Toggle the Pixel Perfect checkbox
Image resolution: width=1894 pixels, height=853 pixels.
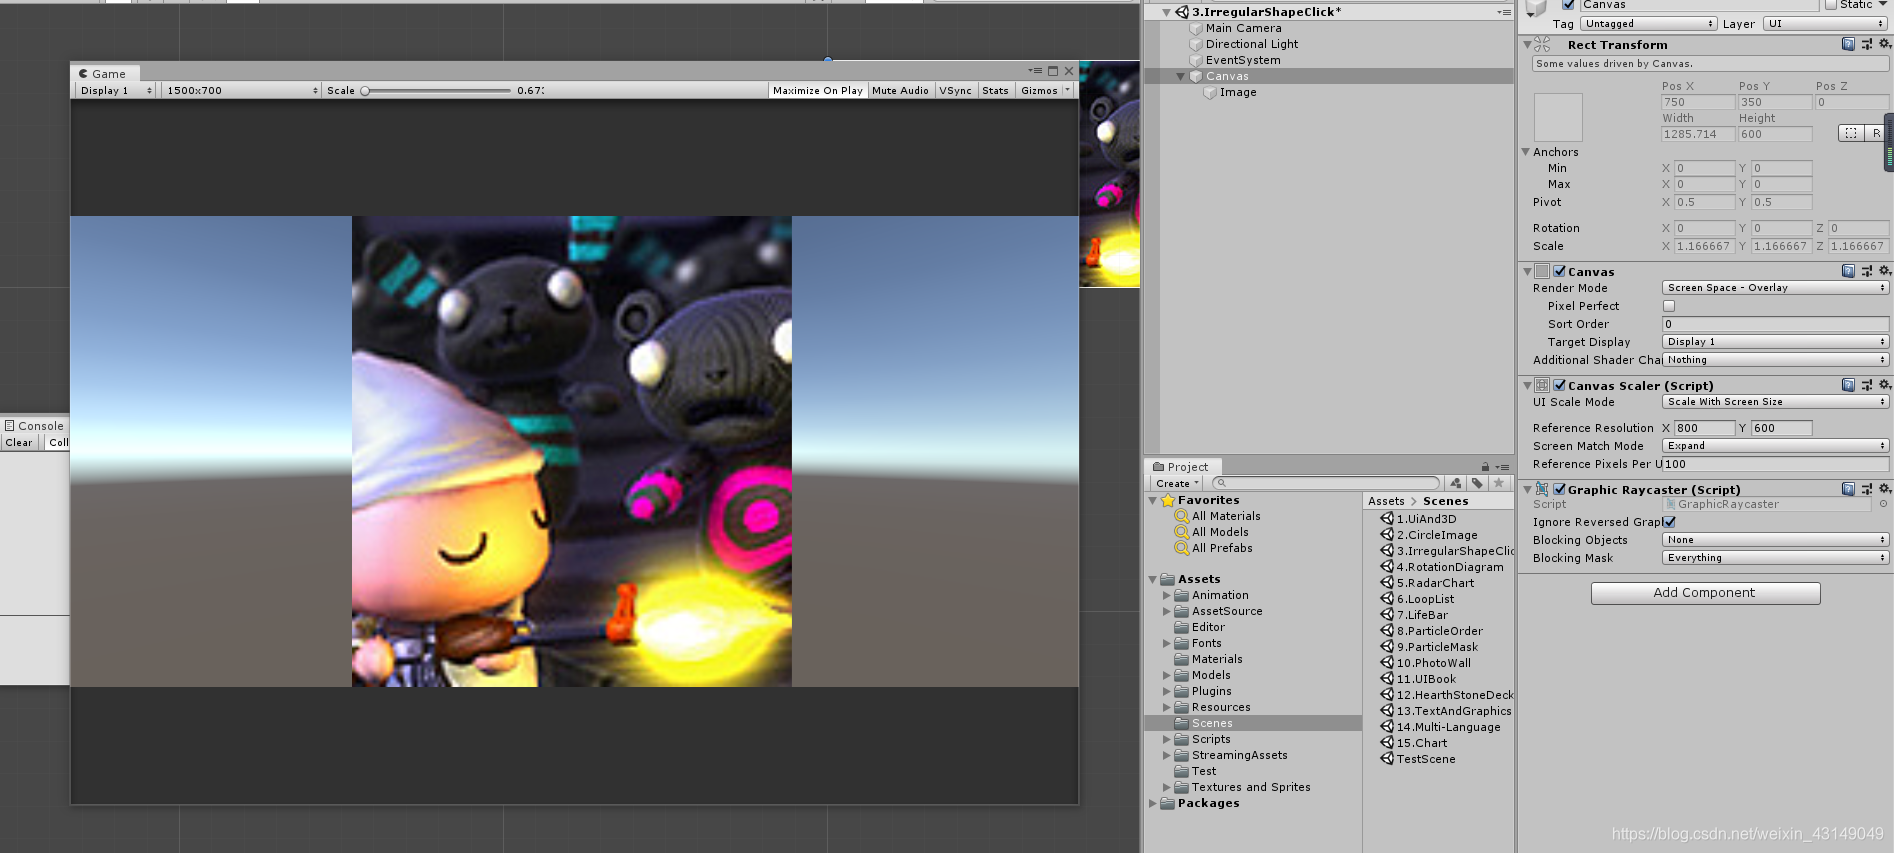pyautogui.click(x=1669, y=306)
